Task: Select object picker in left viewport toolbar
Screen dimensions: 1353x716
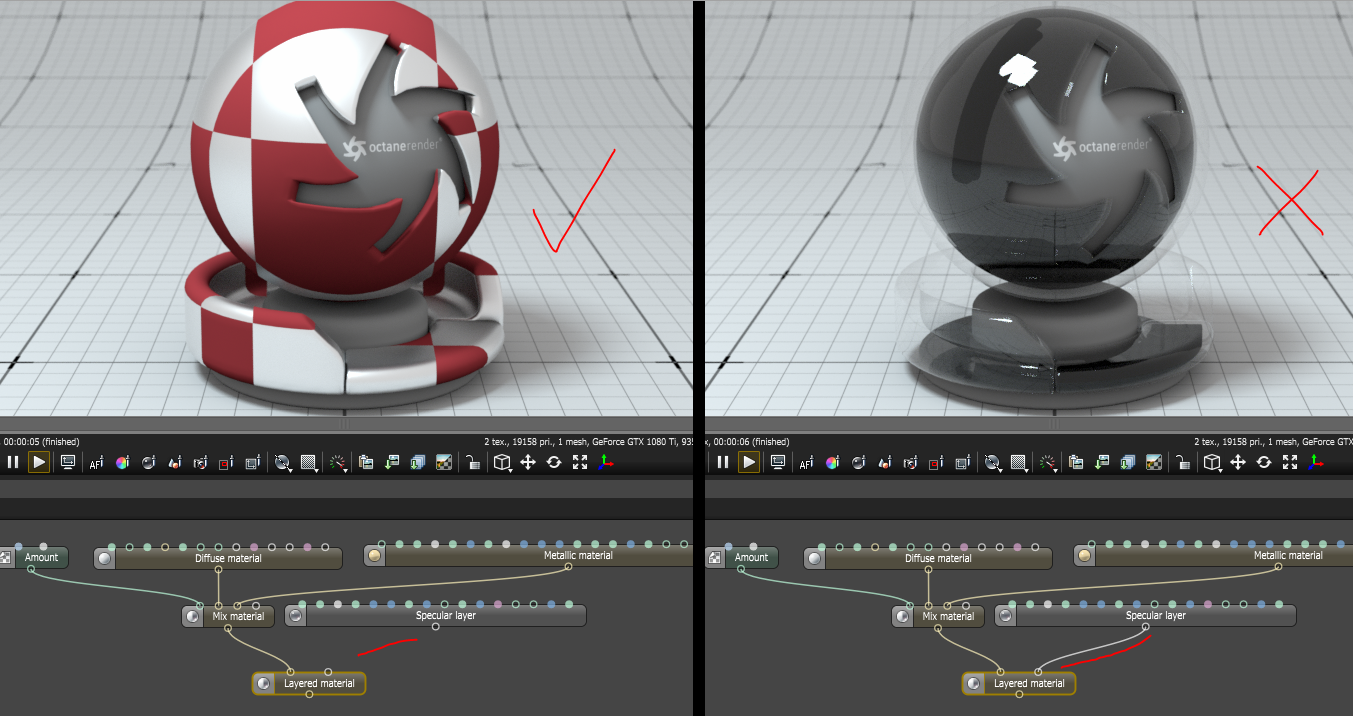Action: 174,462
